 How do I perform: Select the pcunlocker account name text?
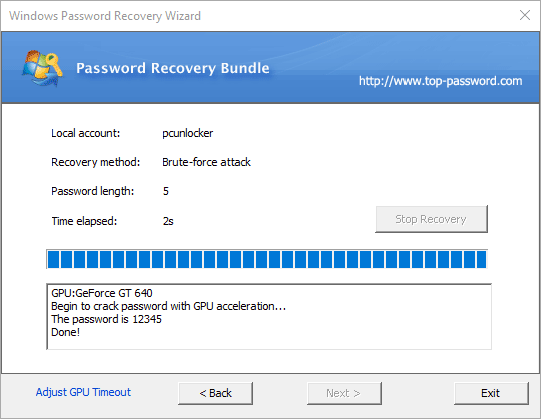[x=188, y=133]
